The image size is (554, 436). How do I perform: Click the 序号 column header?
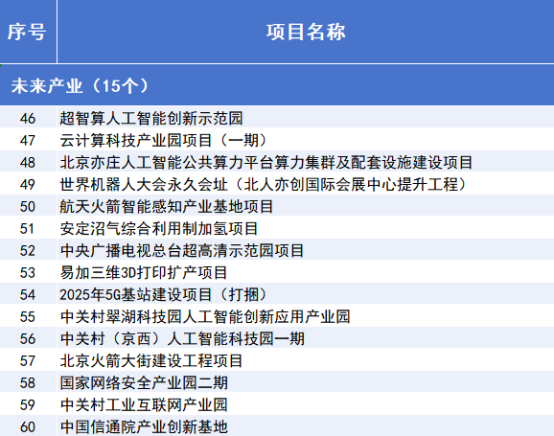pos(28,32)
